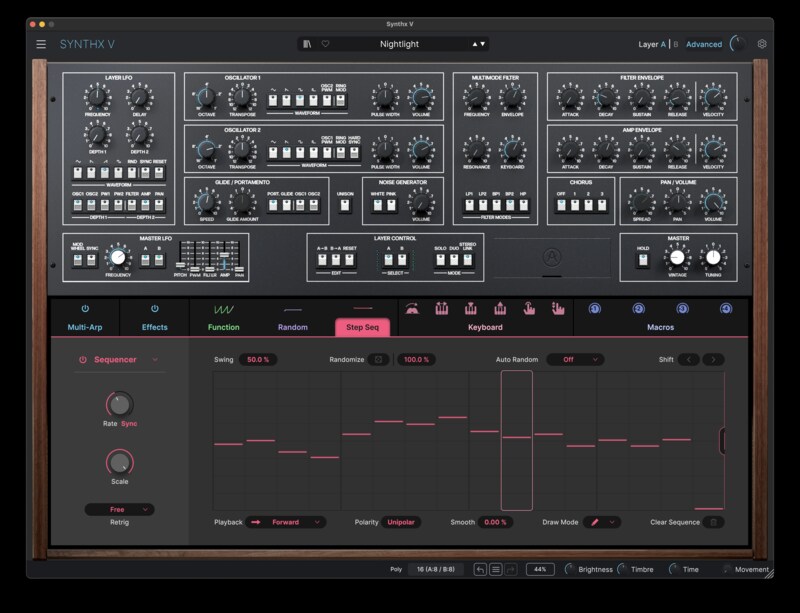
Task: Flip the HOLD switch in the Master section
Action: pyautogui.click(x=645, y=259)
